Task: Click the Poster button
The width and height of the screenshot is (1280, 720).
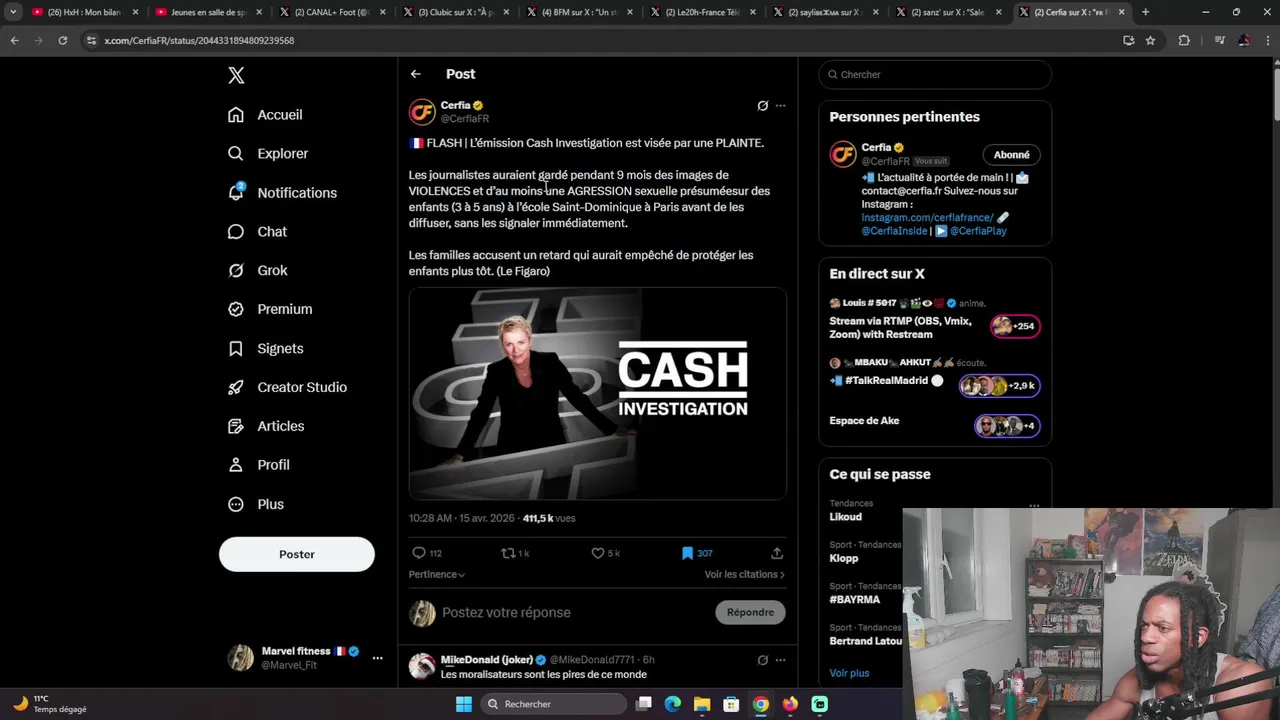Action: tap(297, 554)
